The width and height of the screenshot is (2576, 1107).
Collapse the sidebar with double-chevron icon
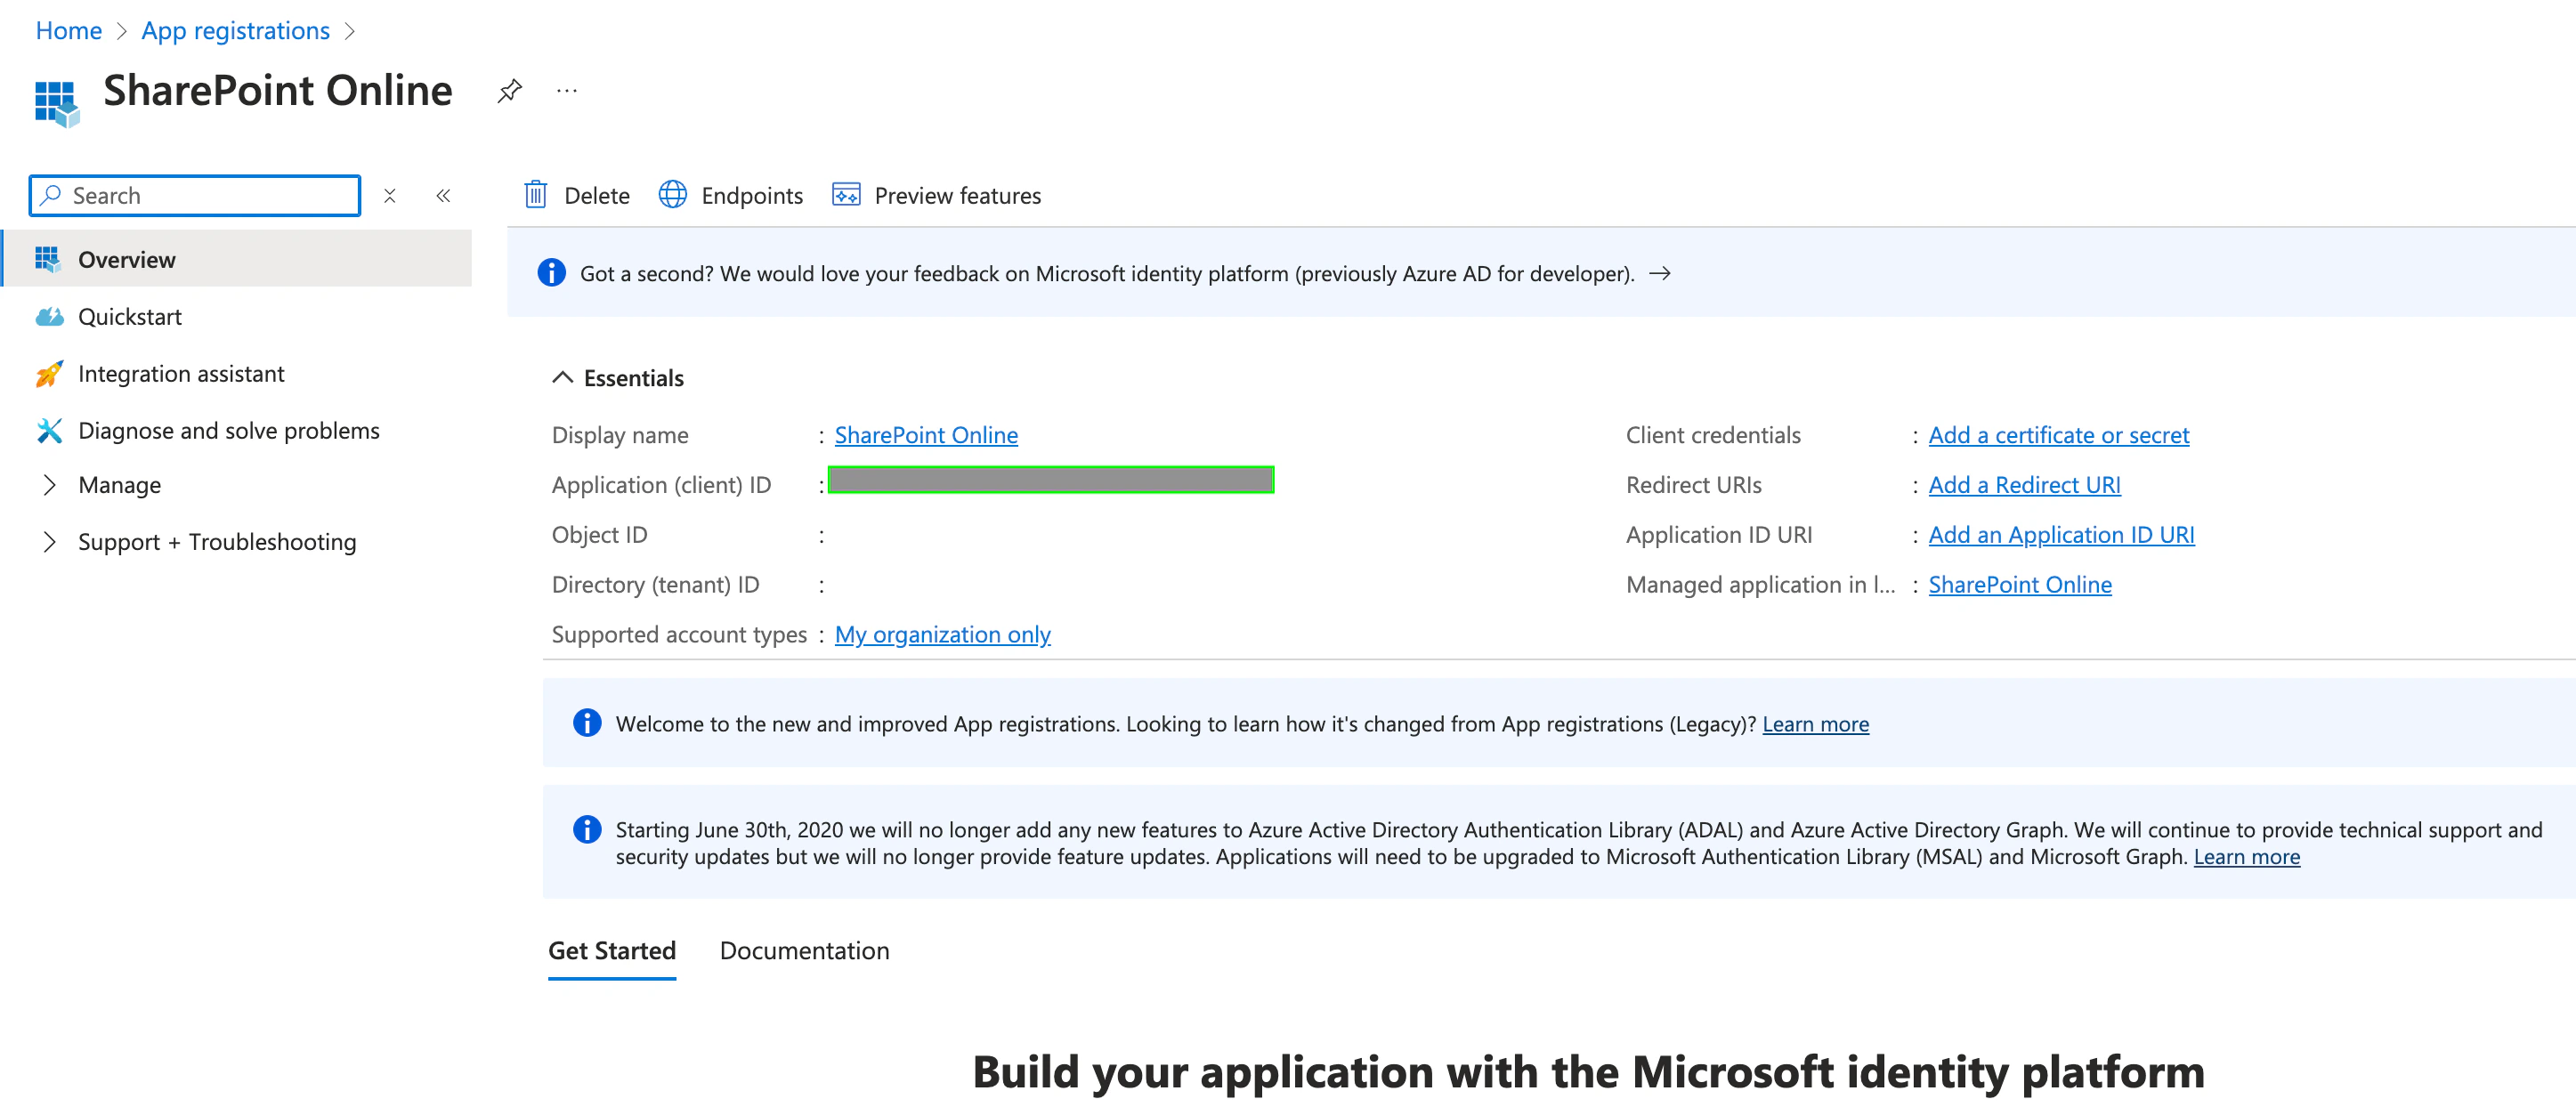(443, 196)
